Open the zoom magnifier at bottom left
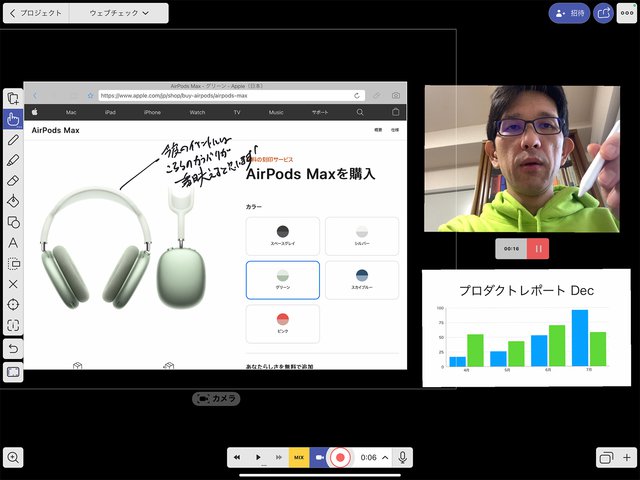640x480 pixels. [14, 457]
